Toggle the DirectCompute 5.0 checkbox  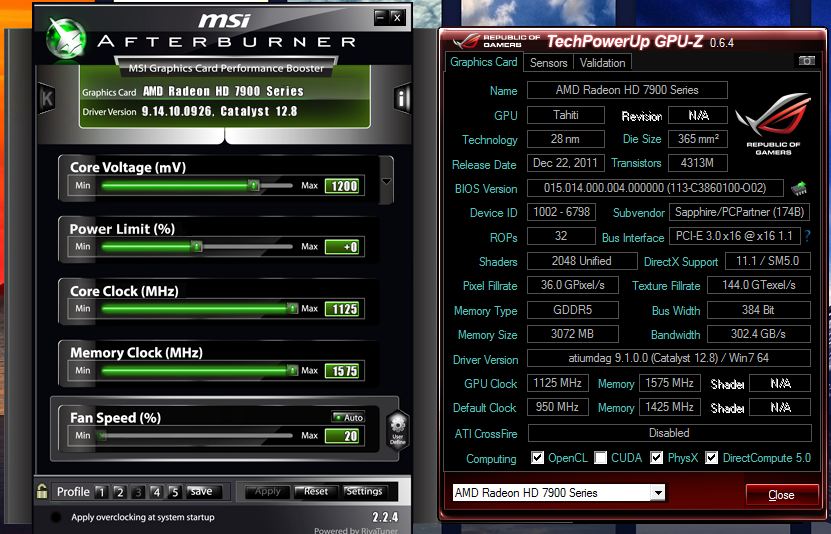[x=711, y=458]
